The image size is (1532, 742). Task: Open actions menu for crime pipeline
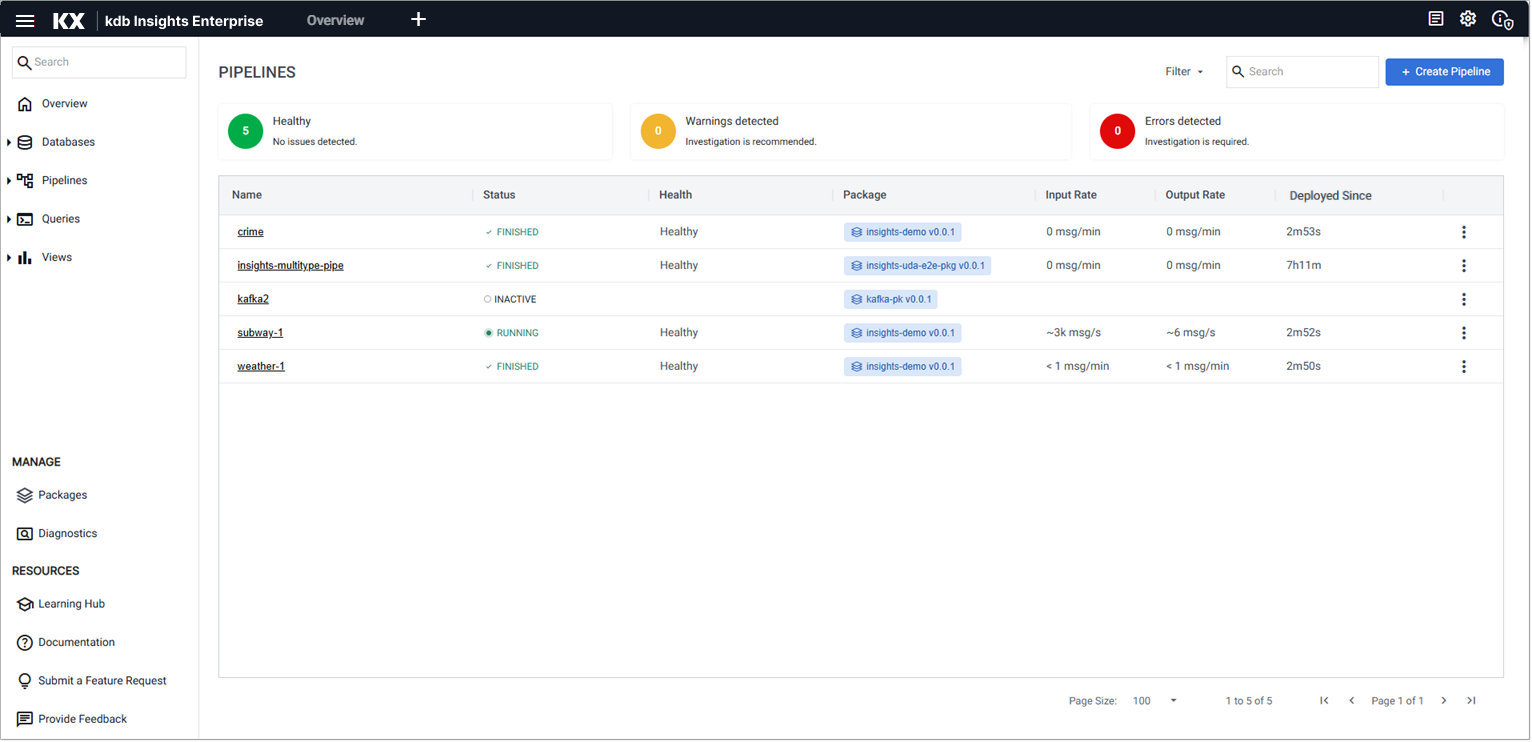(1463, 232)
